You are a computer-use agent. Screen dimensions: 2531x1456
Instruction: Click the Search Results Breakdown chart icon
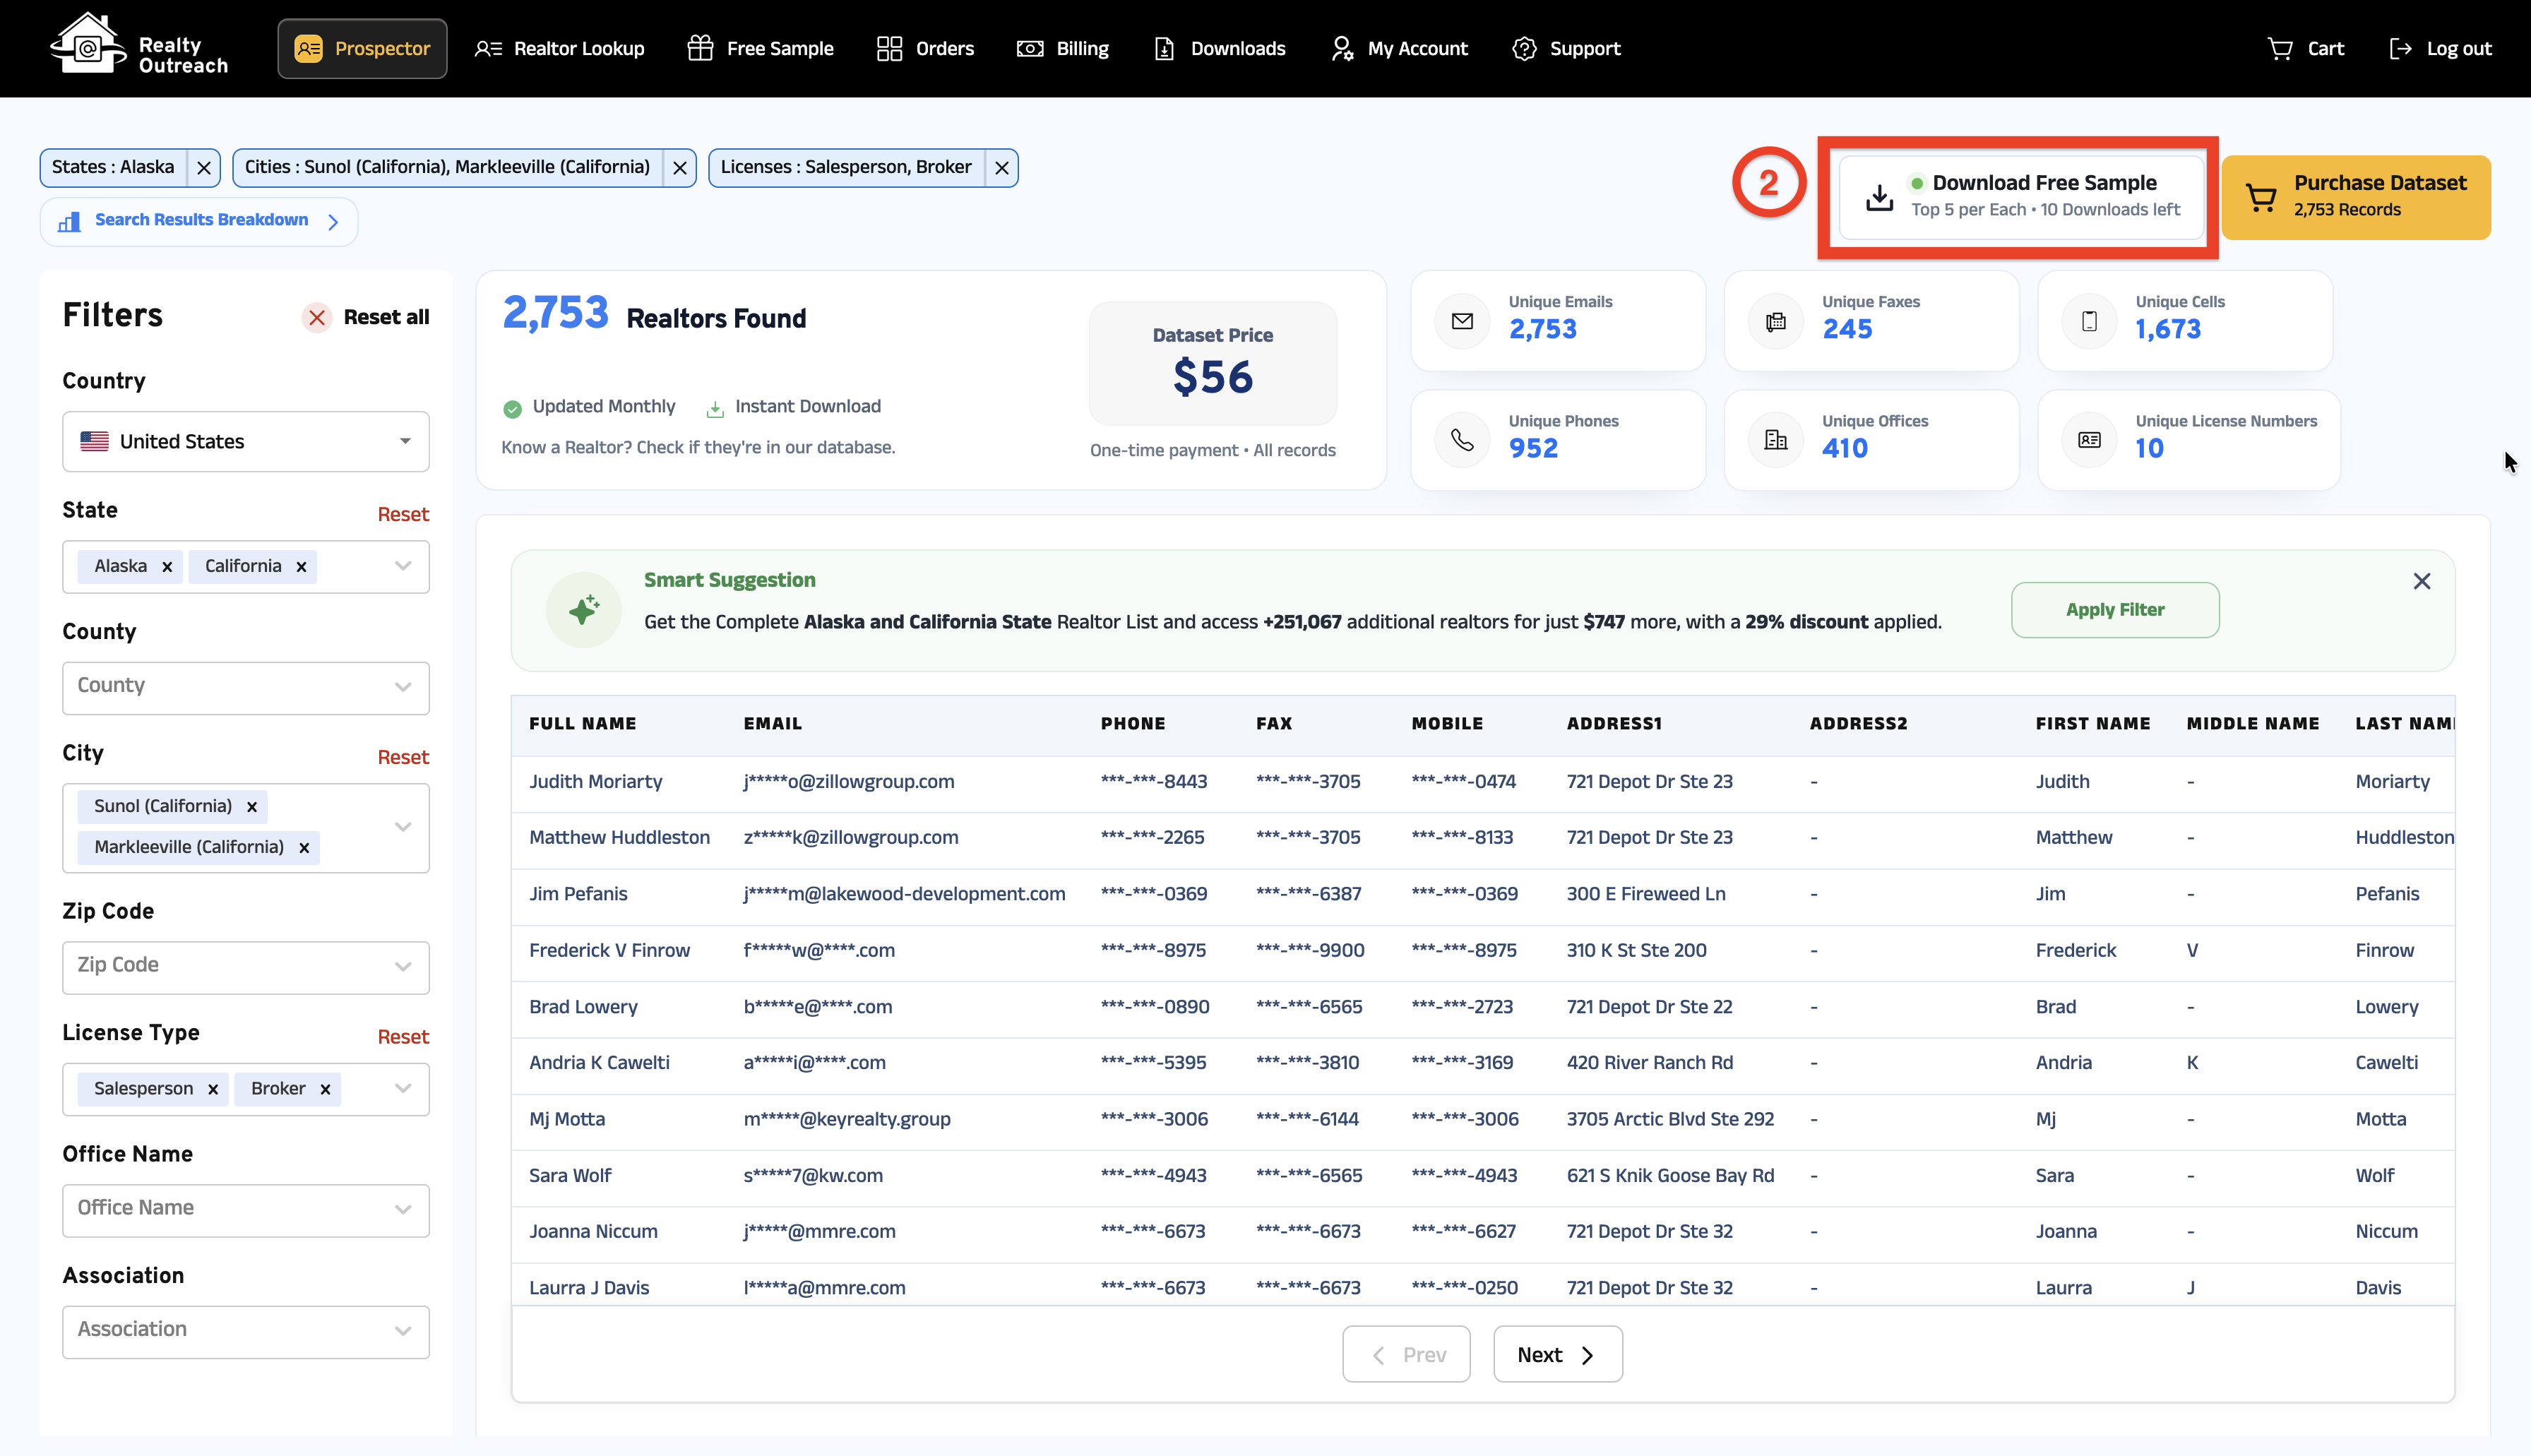pos(69,222)
